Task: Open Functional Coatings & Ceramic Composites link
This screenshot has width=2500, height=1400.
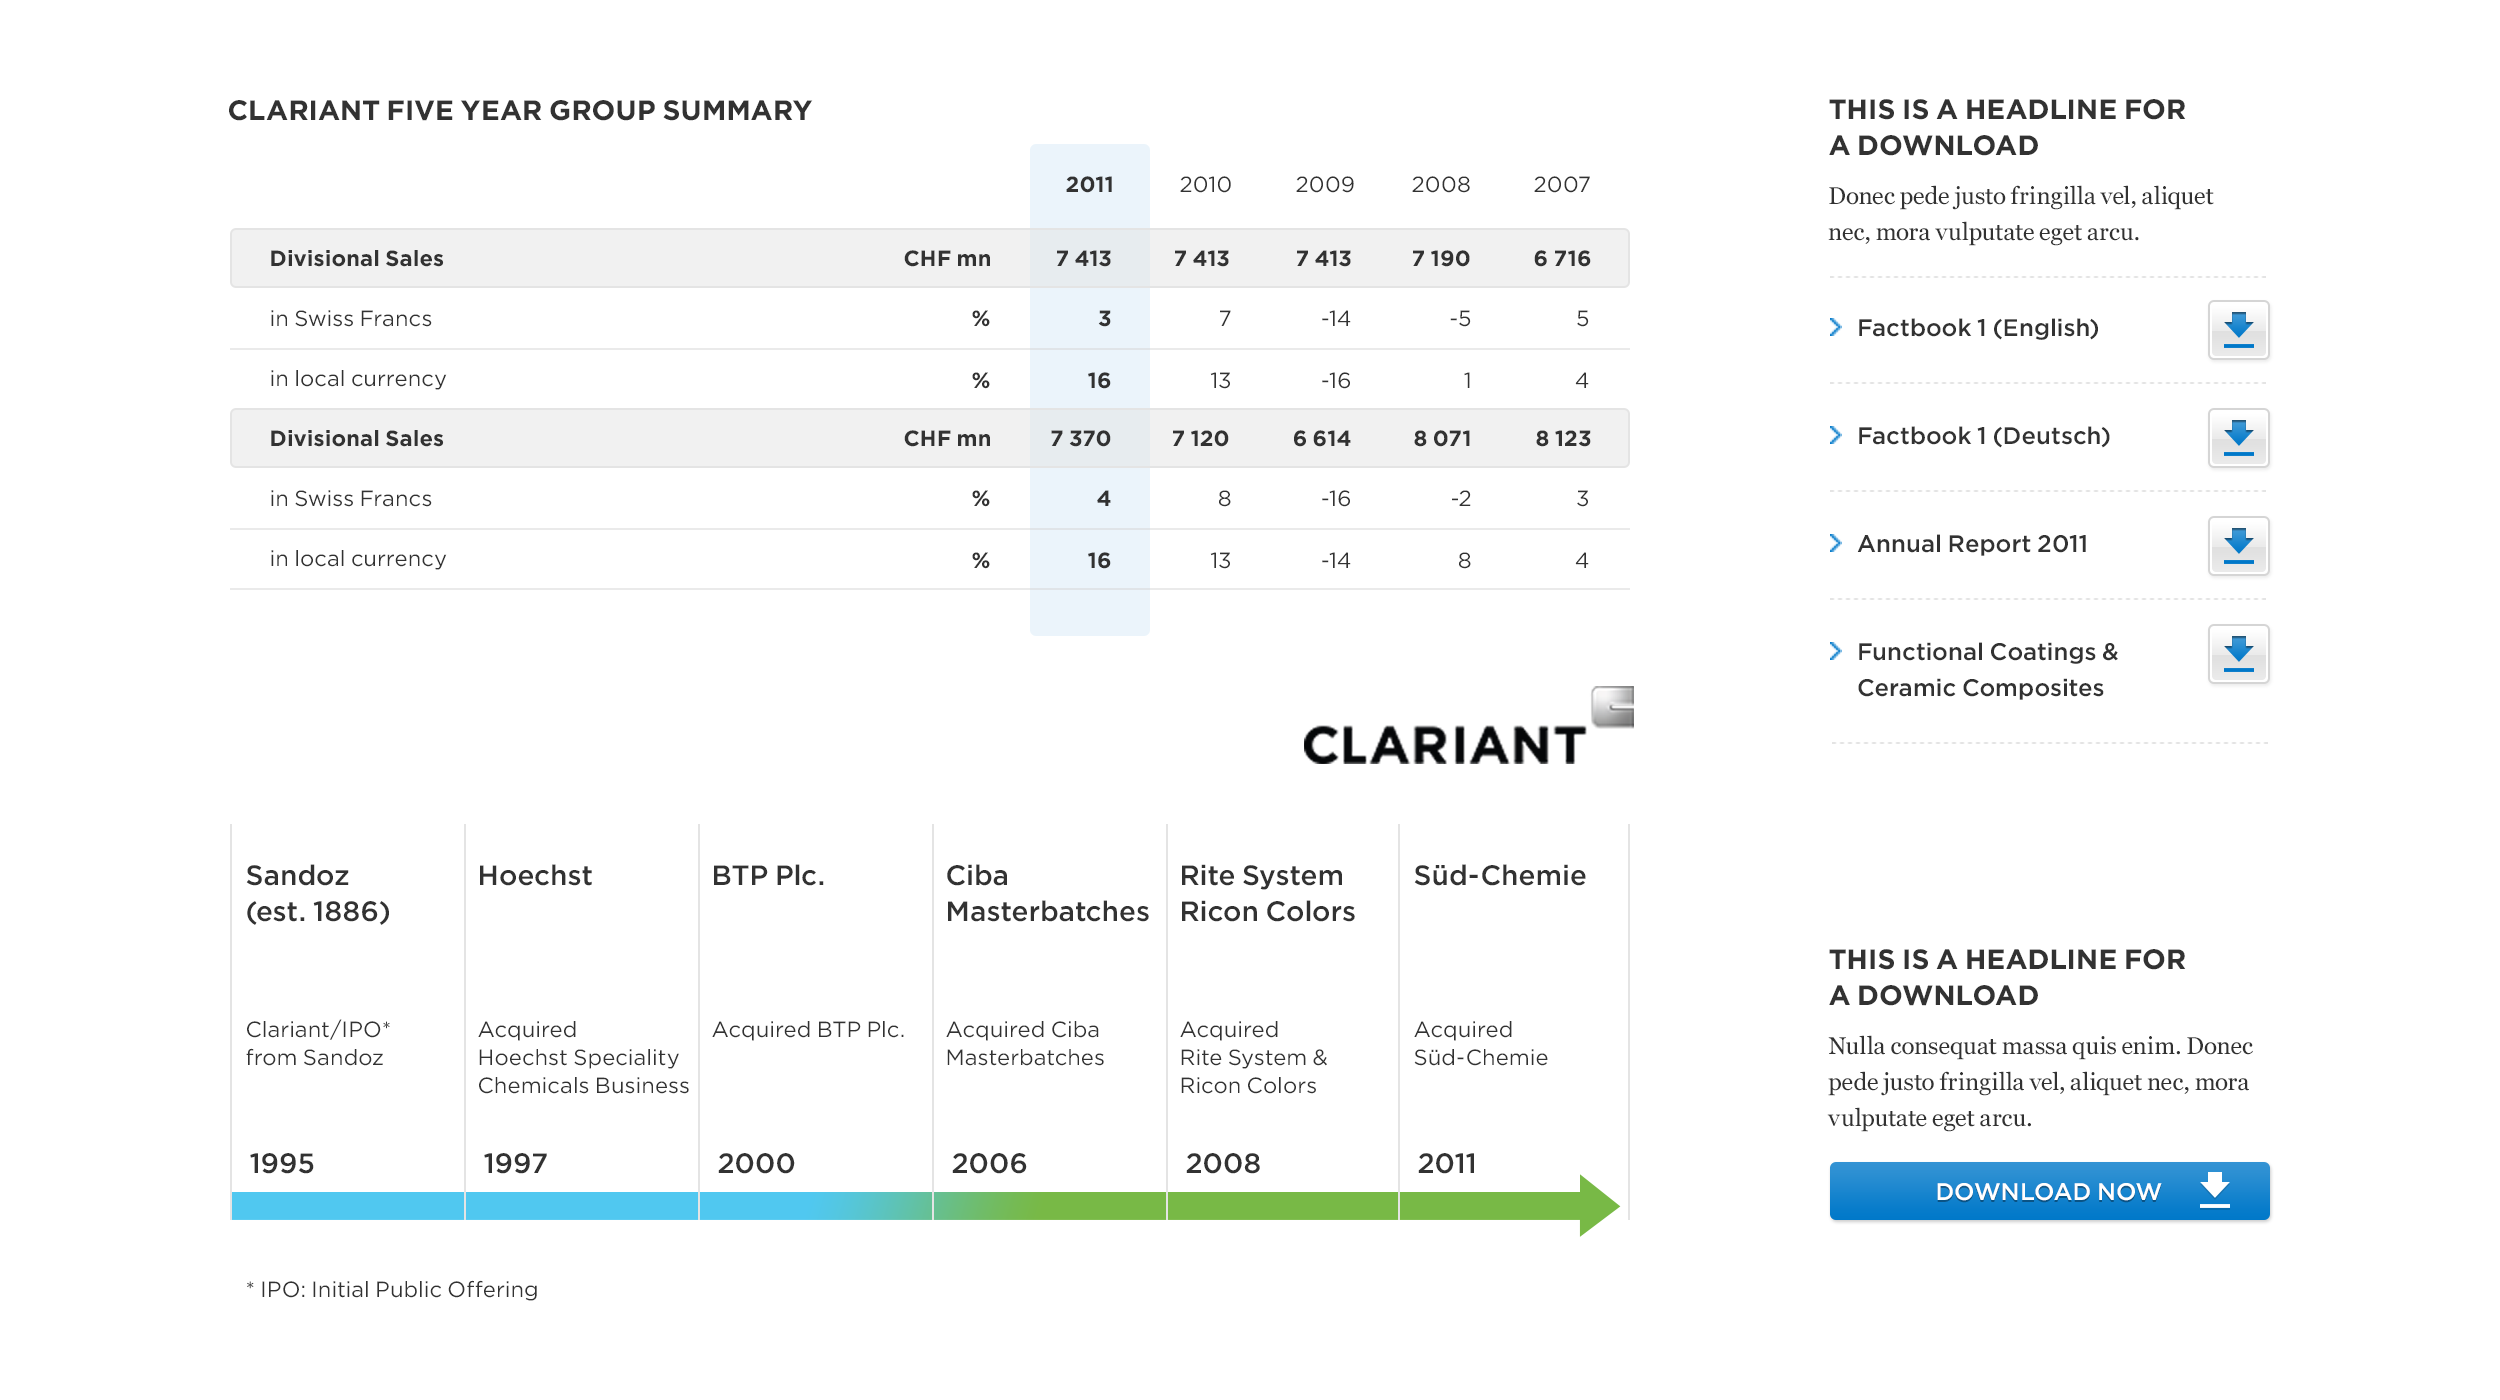Action: coord(1987,670)
